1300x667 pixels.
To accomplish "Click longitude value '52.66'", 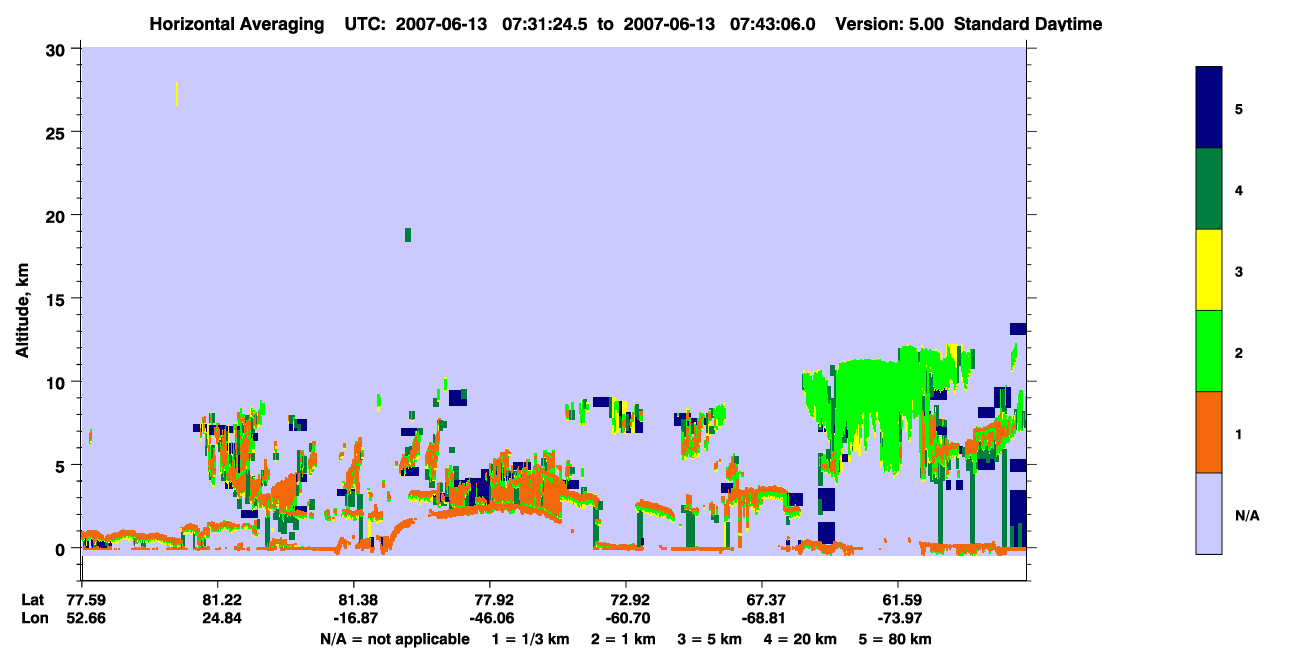I will [86, 618].
